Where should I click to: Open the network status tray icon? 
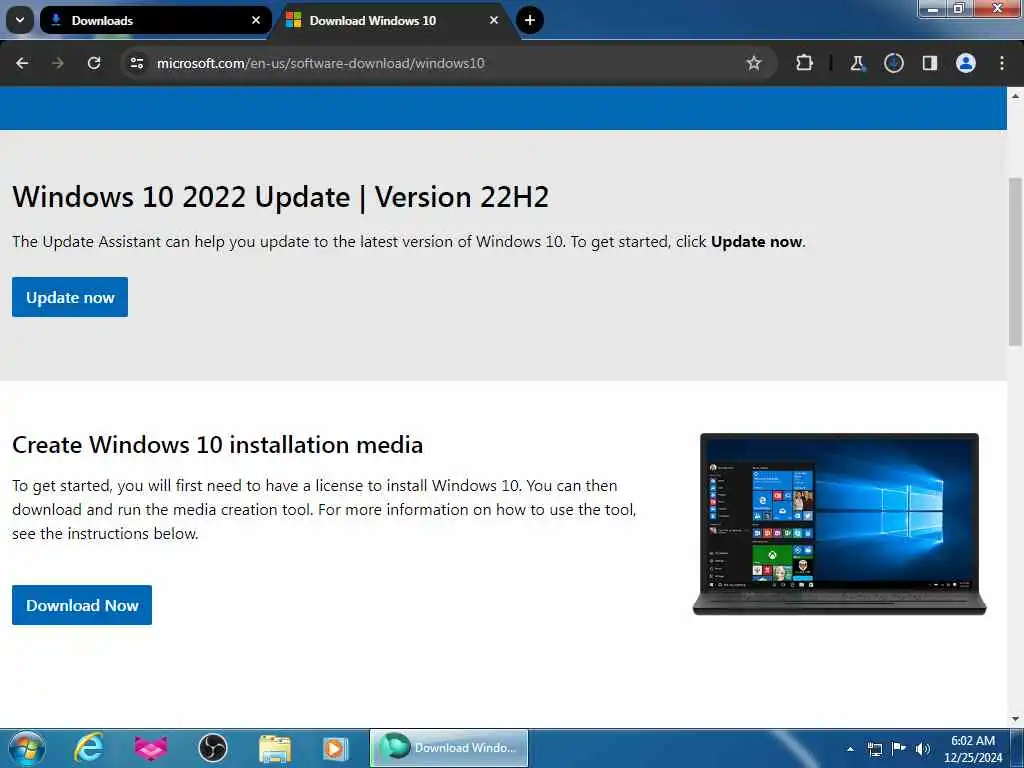coord(874,749)
